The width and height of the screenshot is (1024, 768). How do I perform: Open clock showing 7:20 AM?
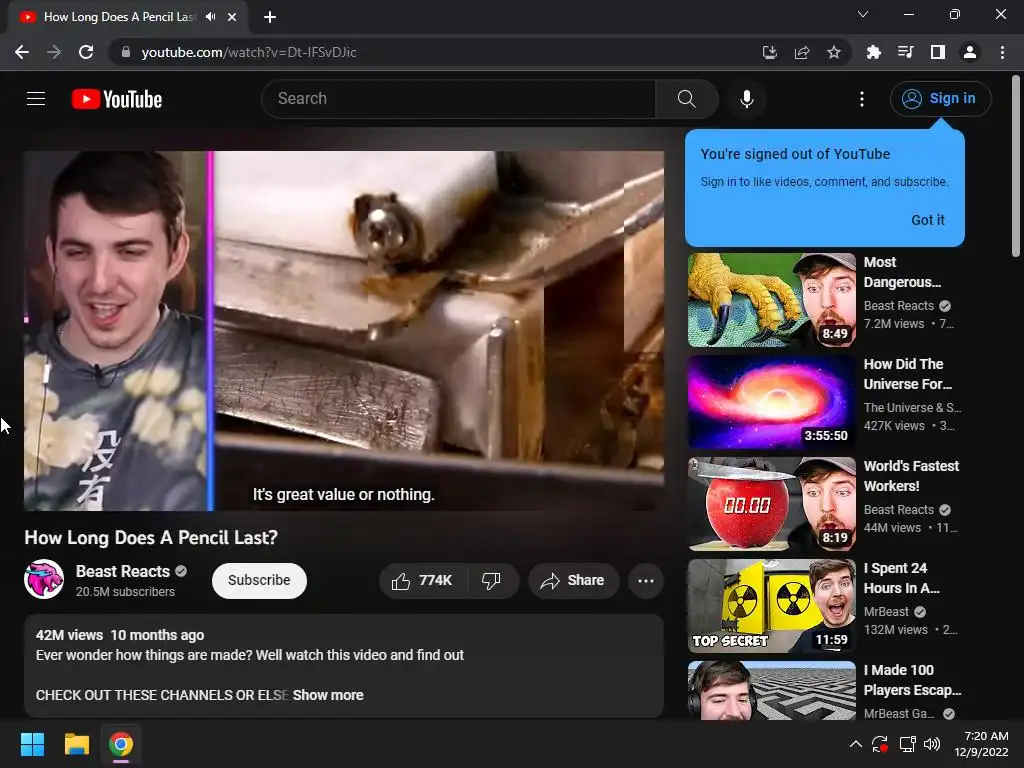pyautogui.click(x=982, y=744)
